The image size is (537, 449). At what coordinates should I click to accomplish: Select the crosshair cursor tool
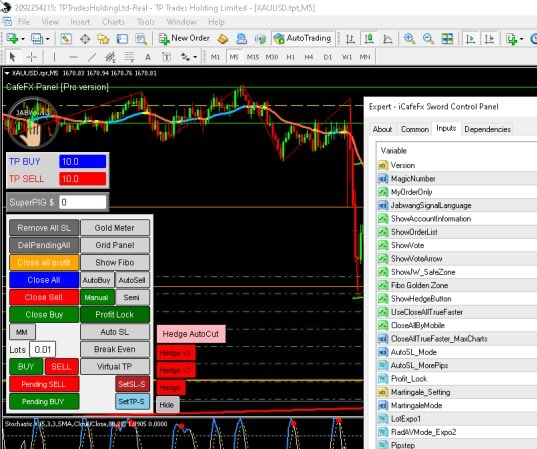(x=32, y=57)
